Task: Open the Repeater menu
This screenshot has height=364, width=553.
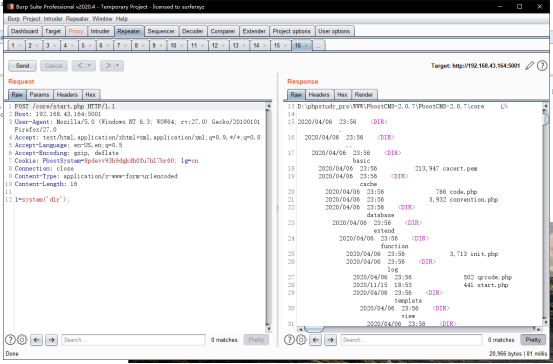Action: [77, 19]
